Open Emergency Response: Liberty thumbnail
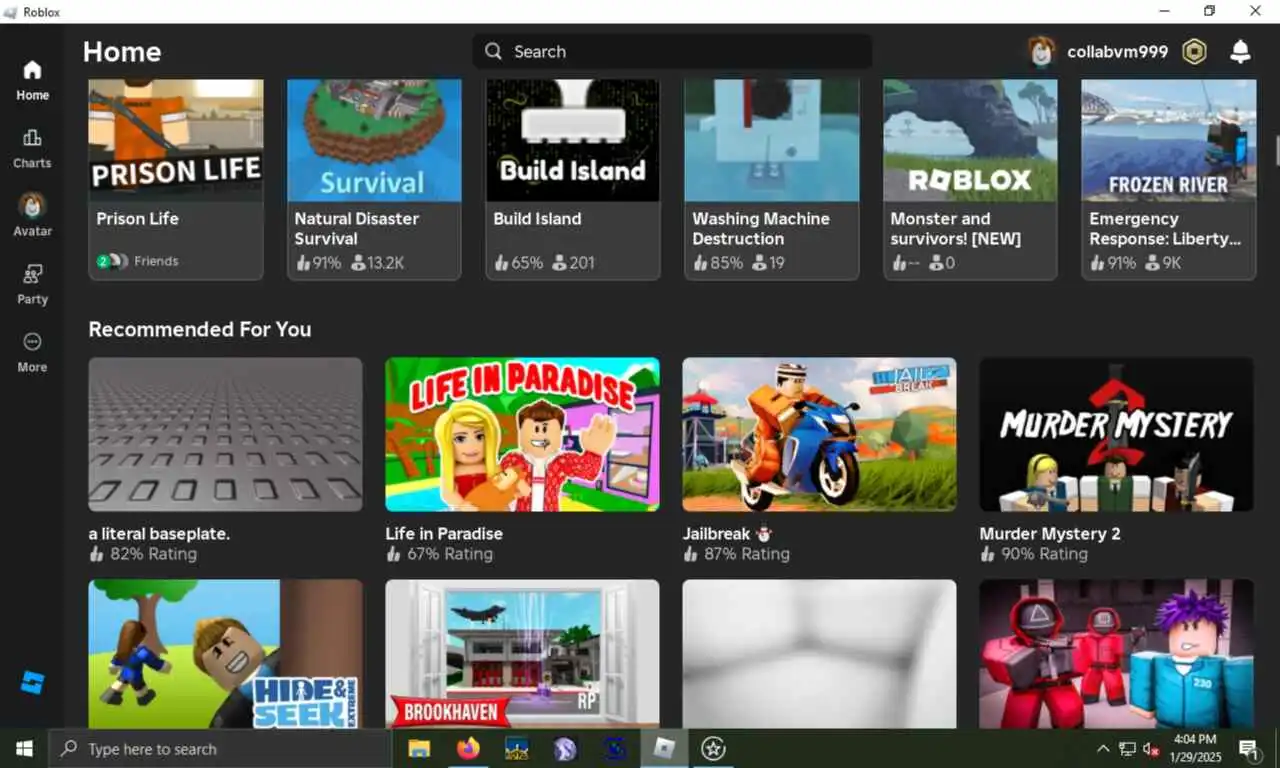The image size is (1280, 768). (x=1169, y=141)
